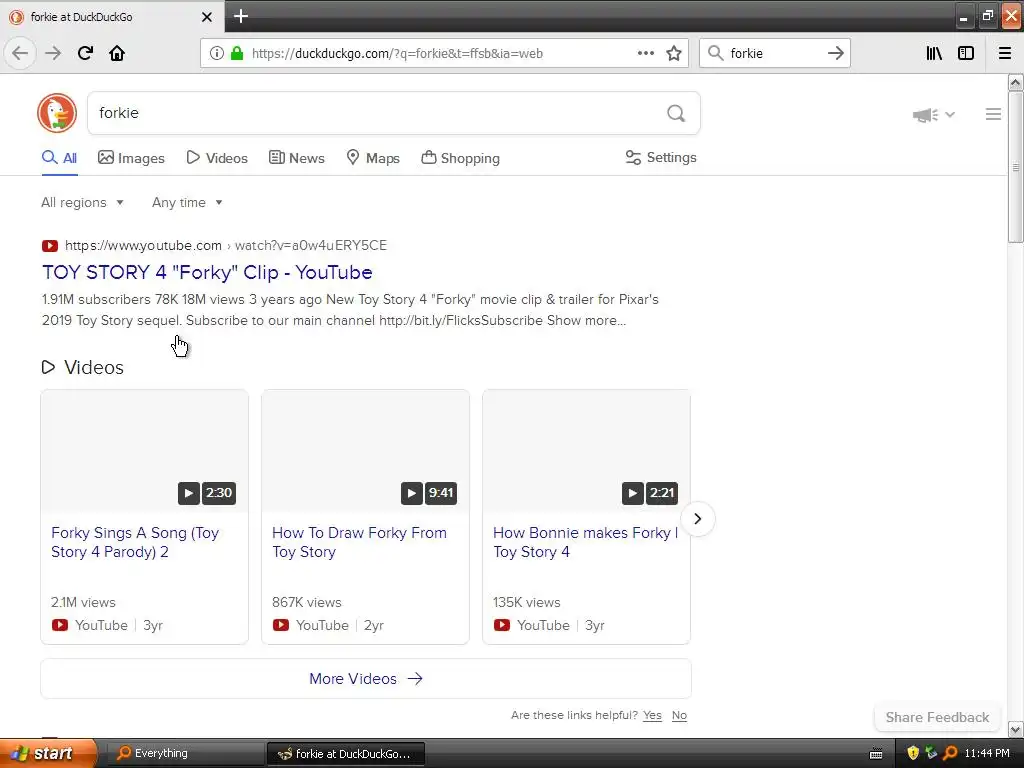Select the All results tab
This screenshot has height=768, width=1024.
[59, 158]
